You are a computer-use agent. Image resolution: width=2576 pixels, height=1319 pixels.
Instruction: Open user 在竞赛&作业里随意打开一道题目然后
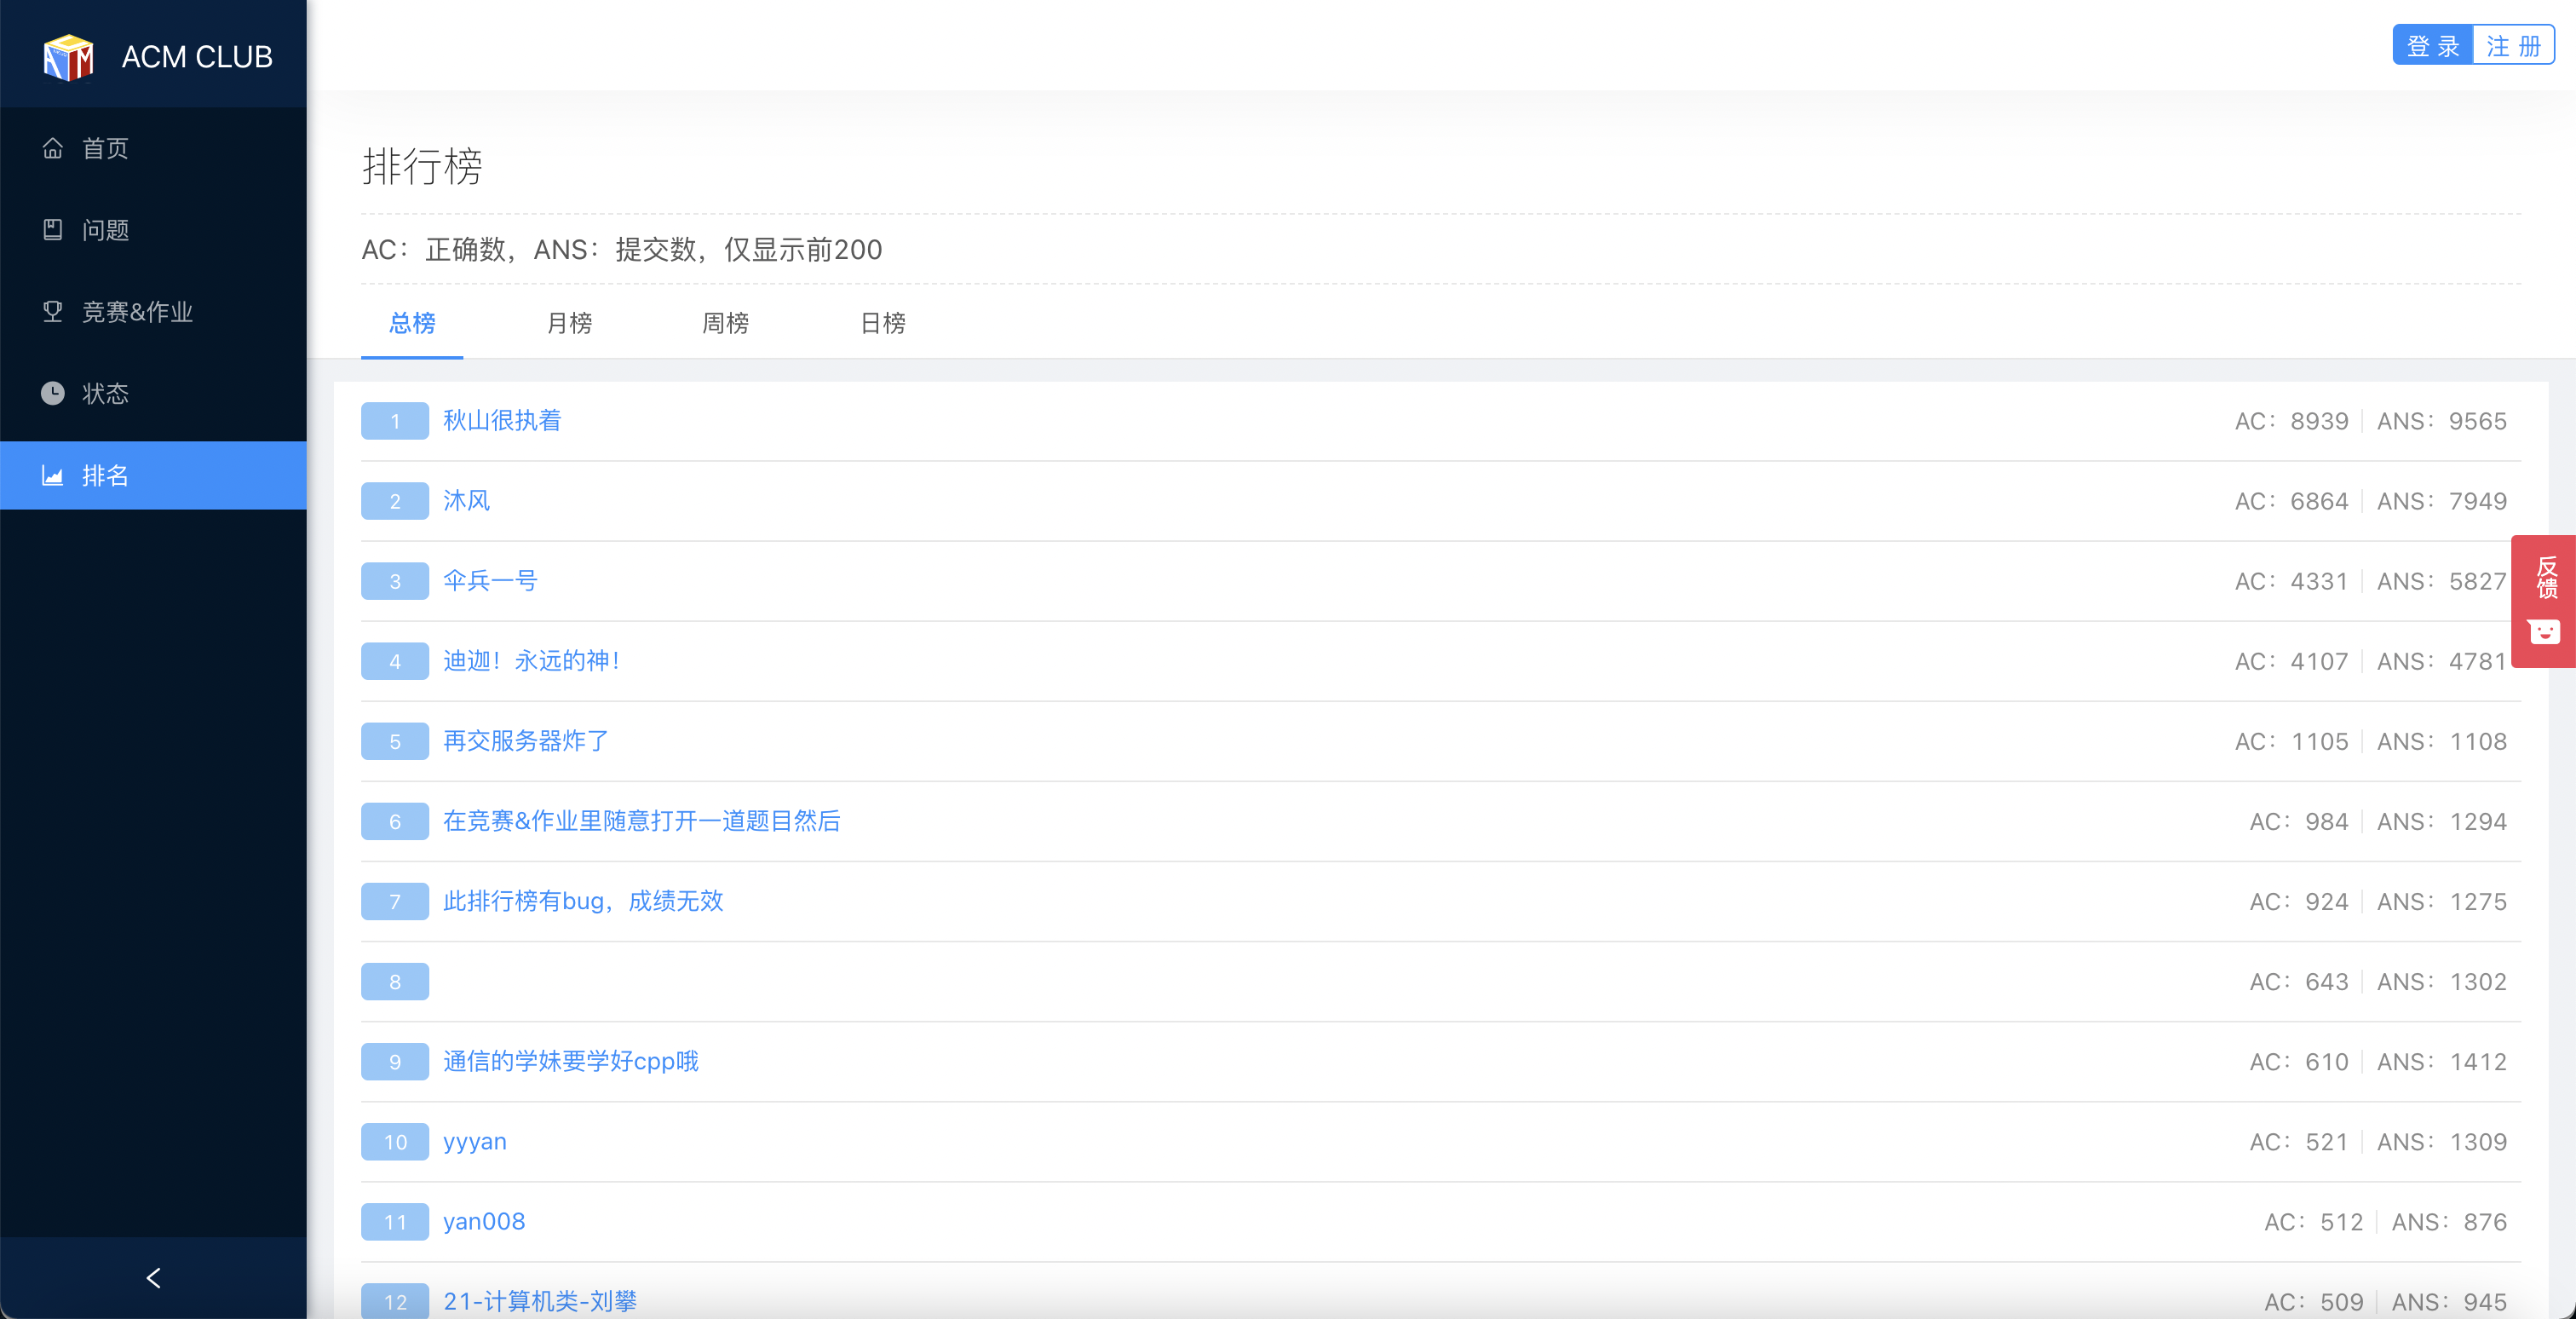(x=642, y=821)
